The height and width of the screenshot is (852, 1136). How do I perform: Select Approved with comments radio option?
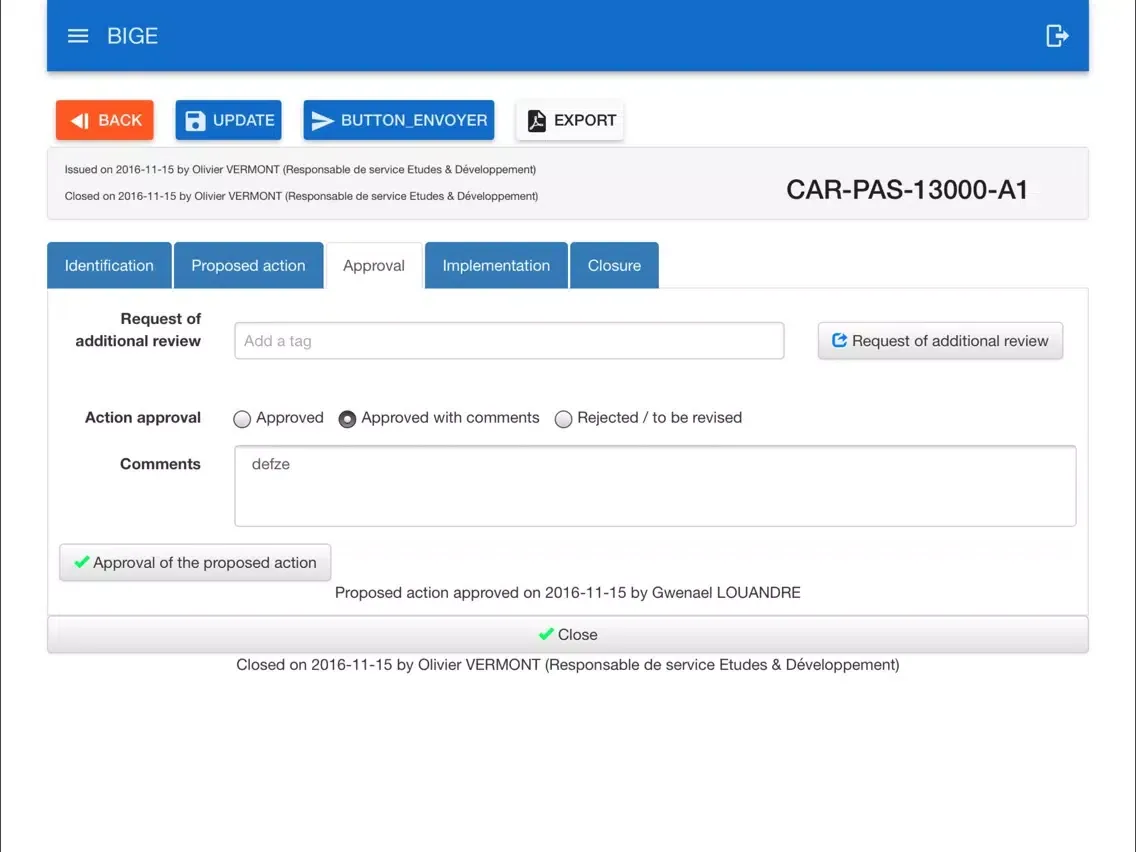pyautogui.click(x=347, y=419)
